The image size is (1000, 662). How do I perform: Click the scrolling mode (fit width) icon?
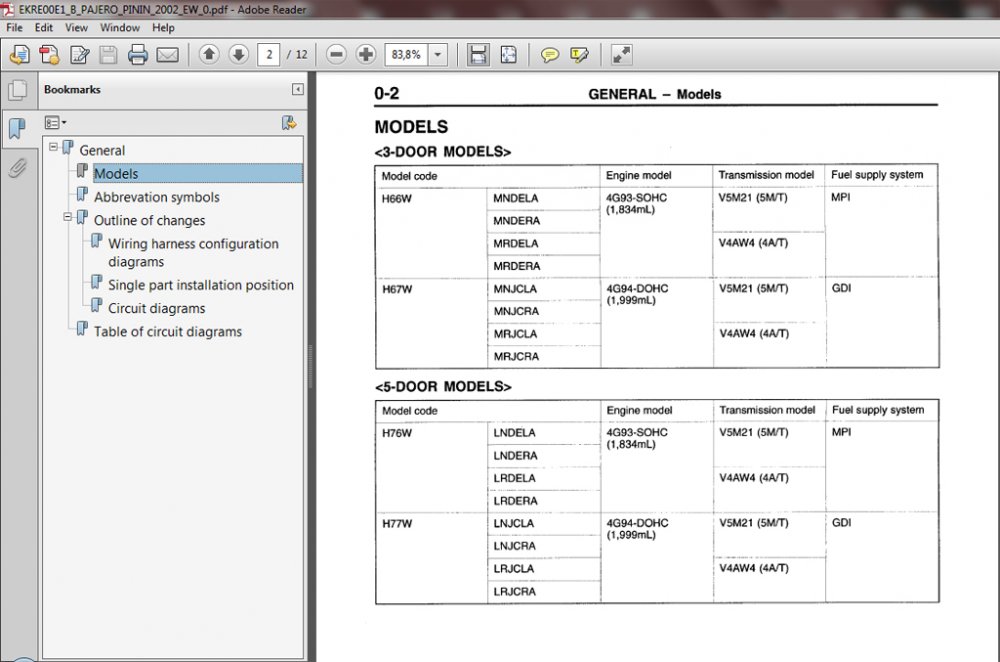[478, 55]
